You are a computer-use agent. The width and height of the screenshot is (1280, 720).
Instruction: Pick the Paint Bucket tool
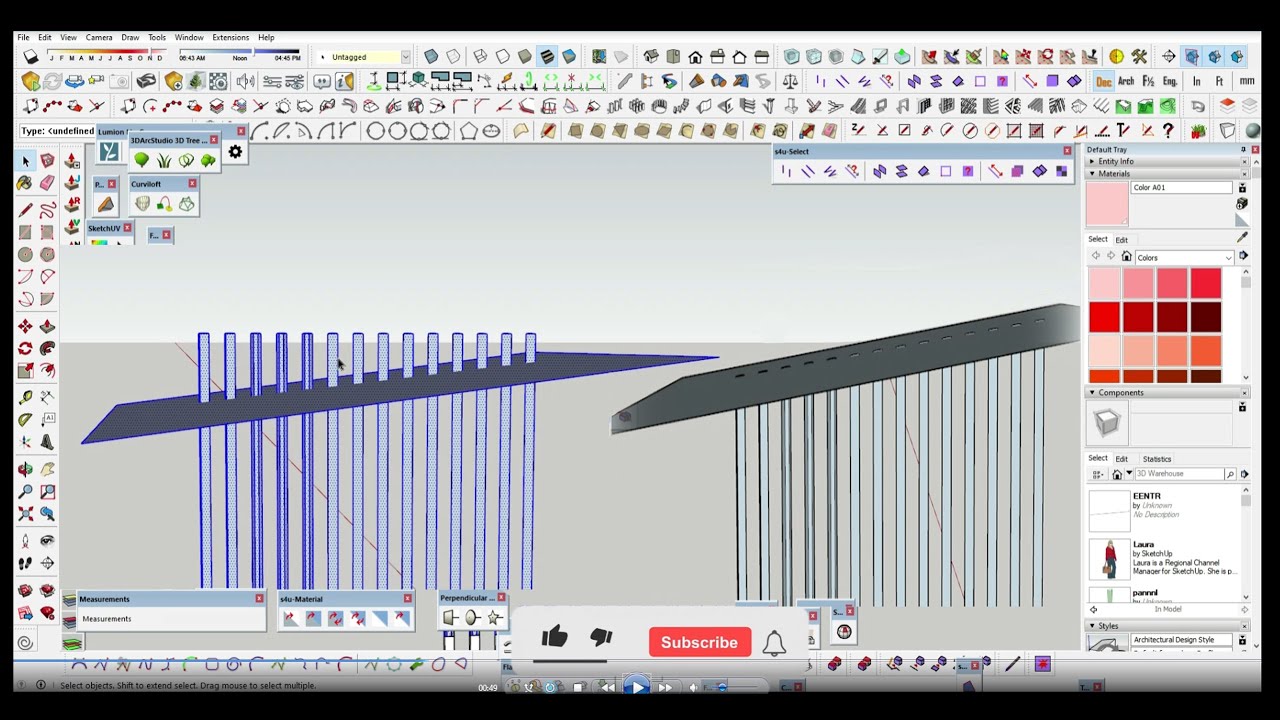(24, 183)
